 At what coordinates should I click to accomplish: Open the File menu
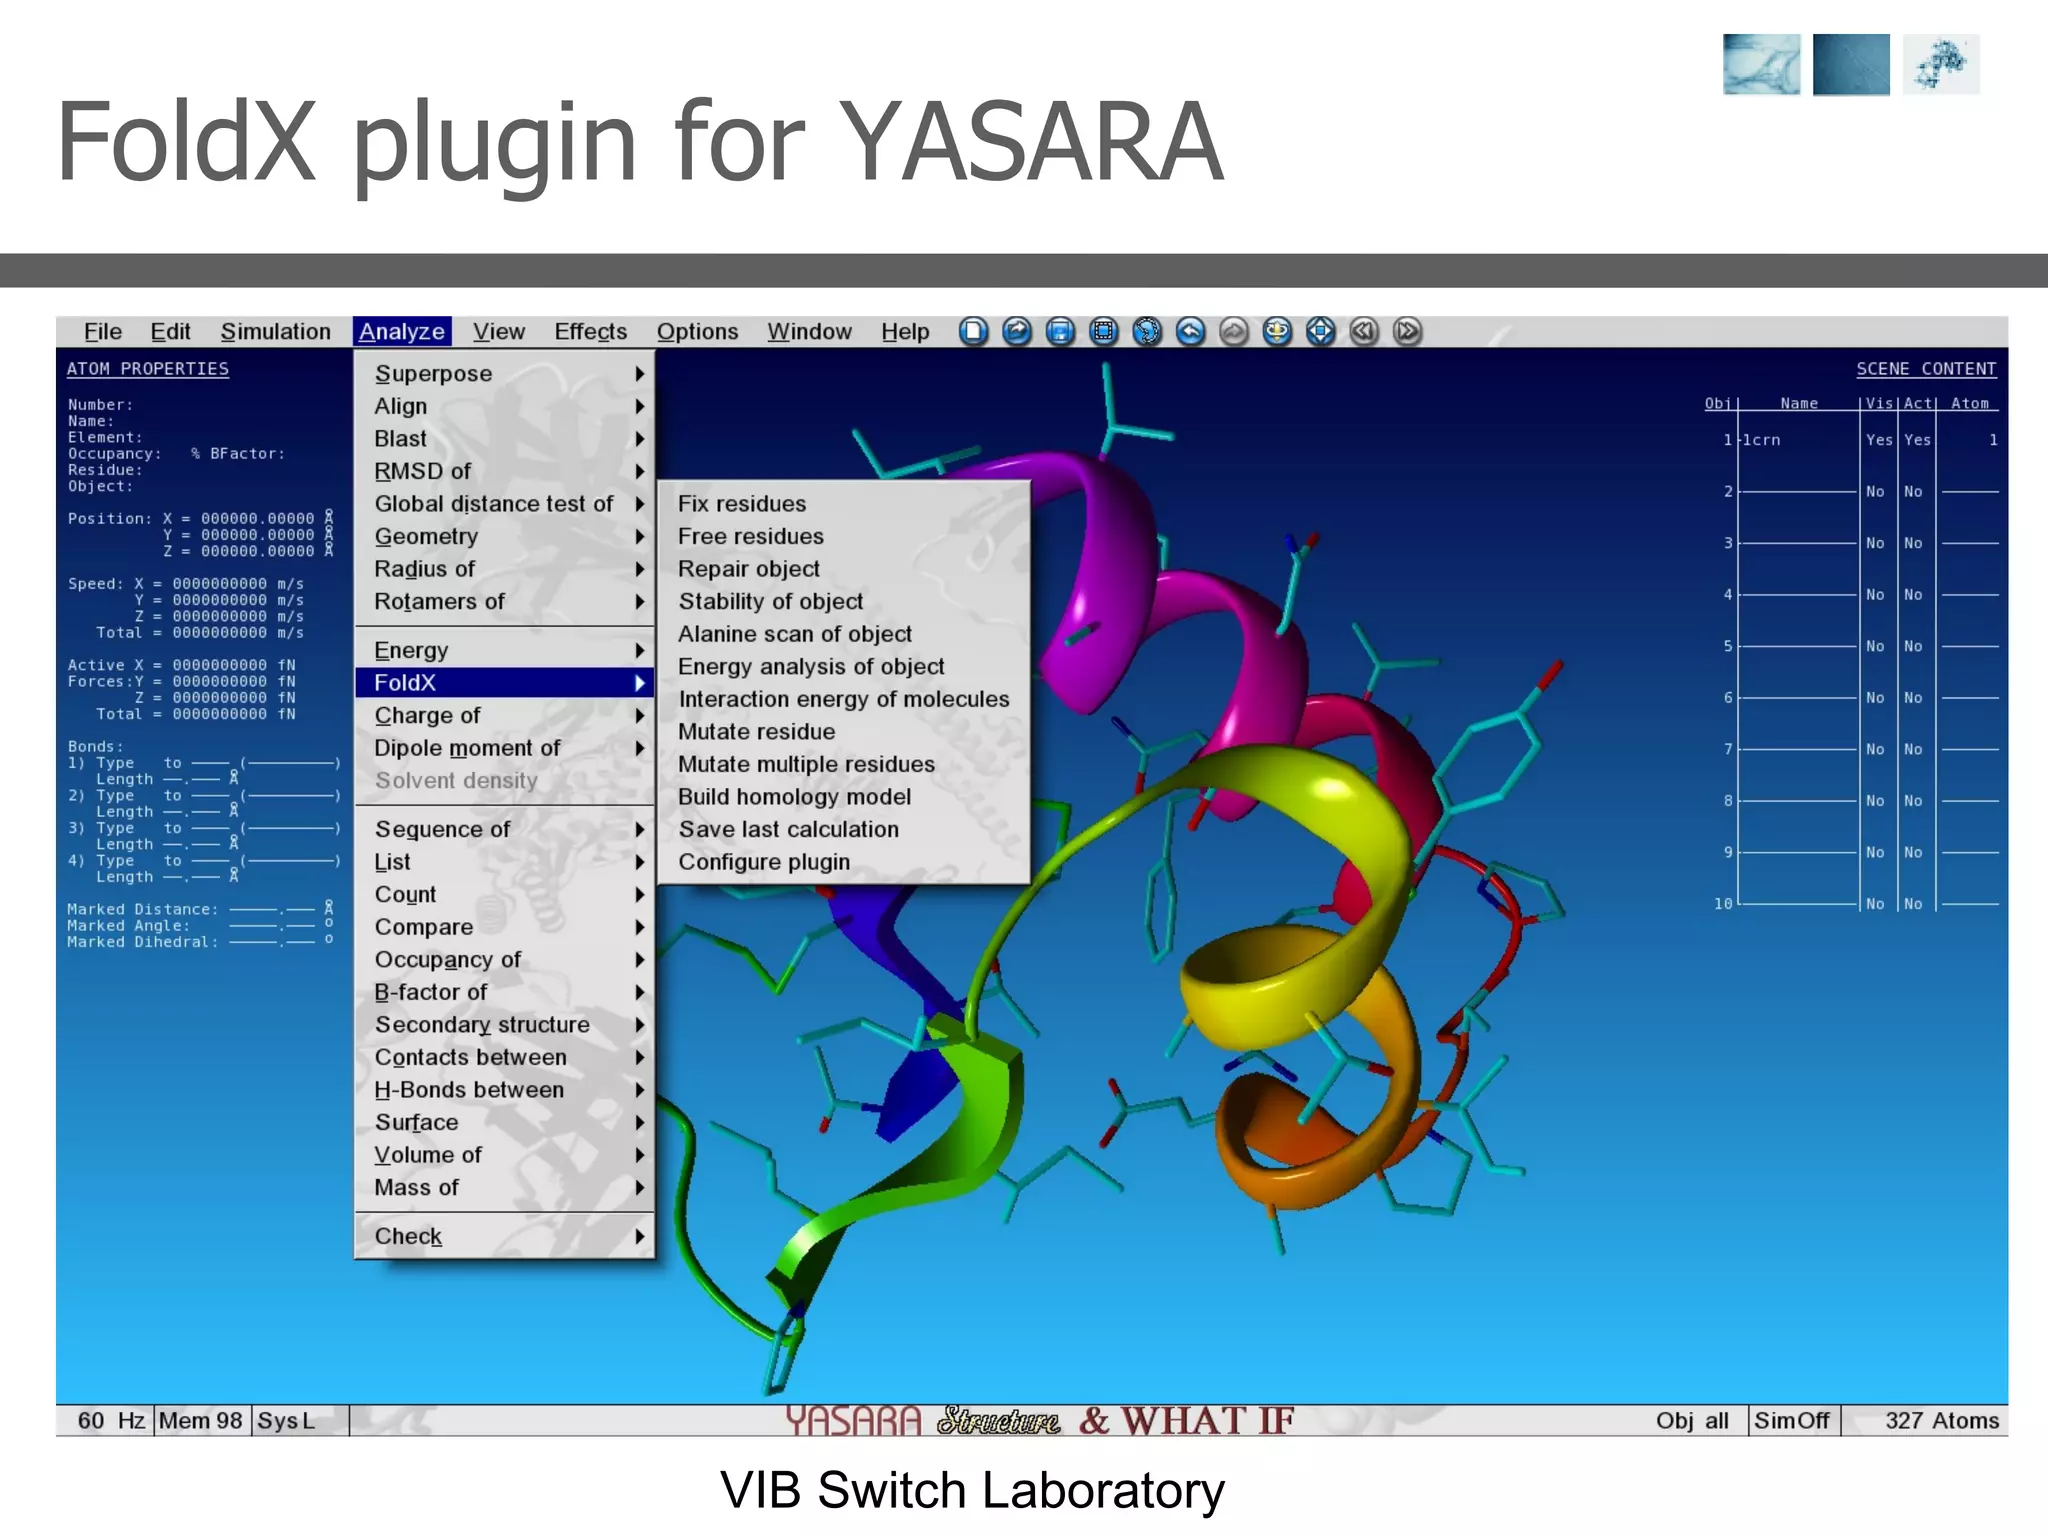pos(103,331)
